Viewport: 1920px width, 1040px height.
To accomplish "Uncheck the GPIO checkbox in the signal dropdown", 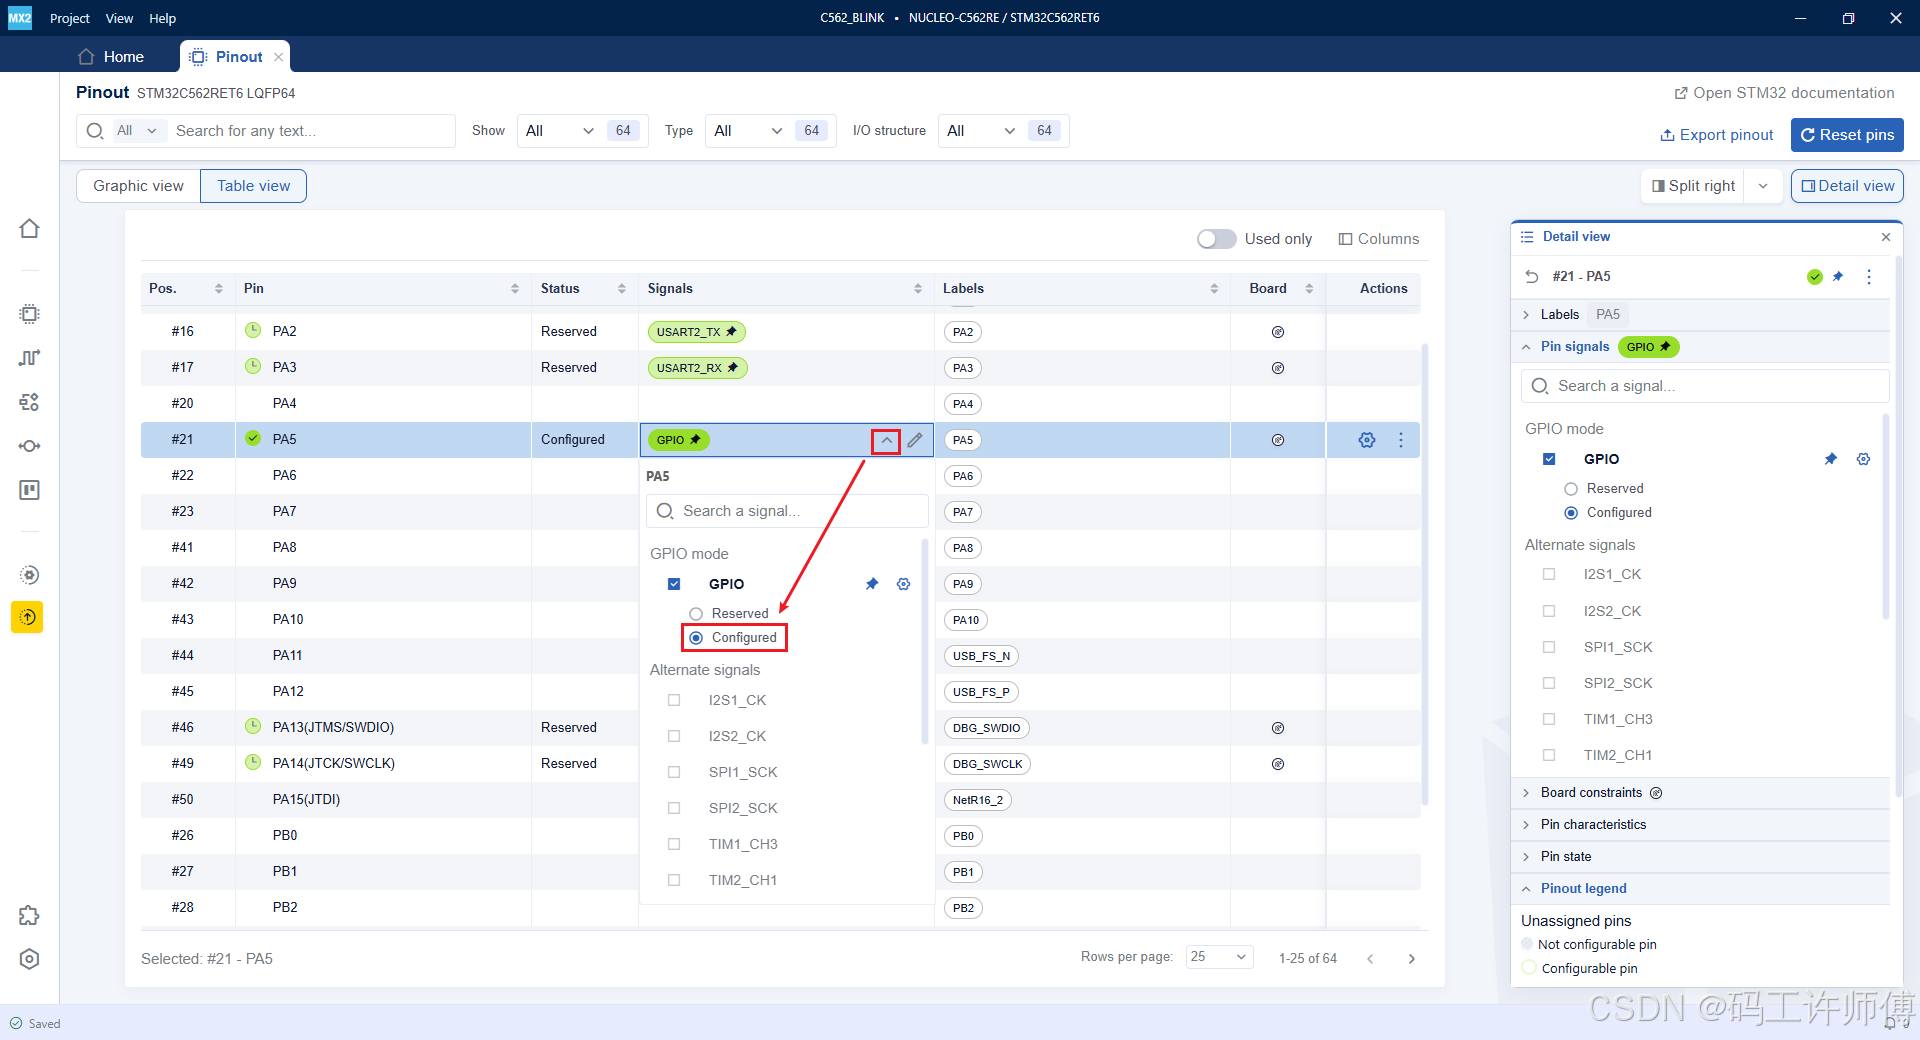I will coord(674,584).
